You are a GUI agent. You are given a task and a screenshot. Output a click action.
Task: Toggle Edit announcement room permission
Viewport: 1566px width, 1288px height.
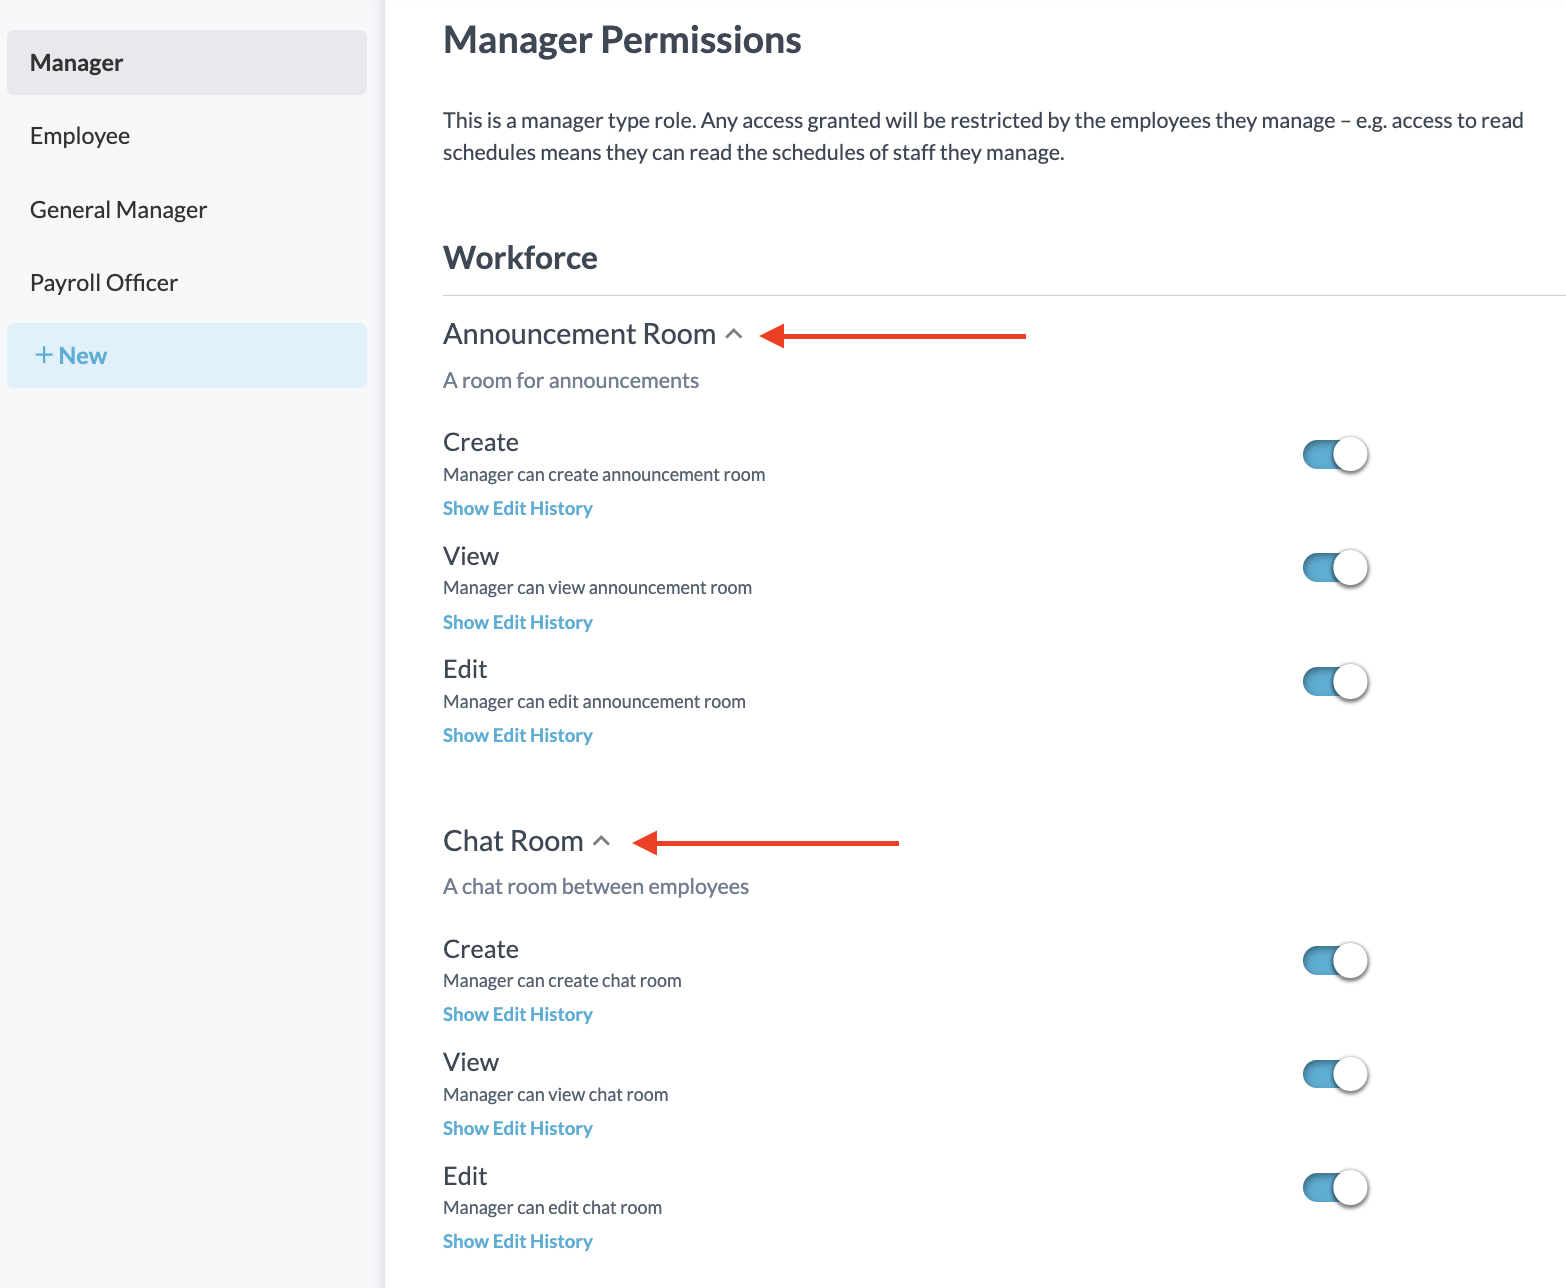click(x=1335, y=682)
